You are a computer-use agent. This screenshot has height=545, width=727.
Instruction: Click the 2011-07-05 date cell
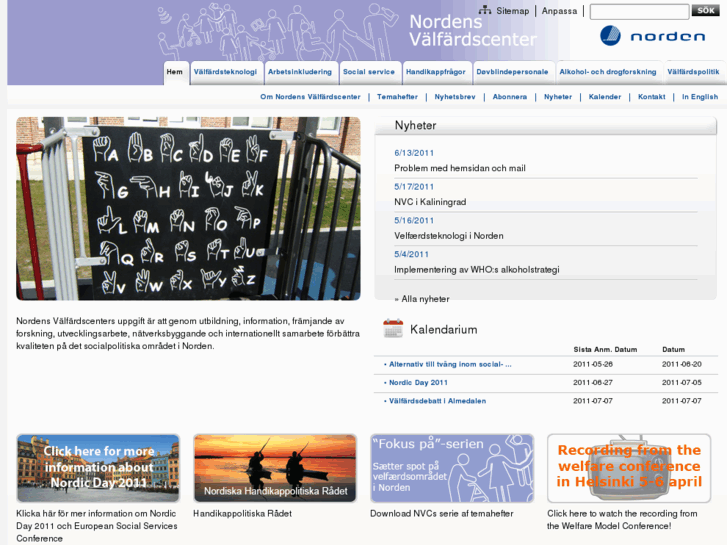(682, 383)
